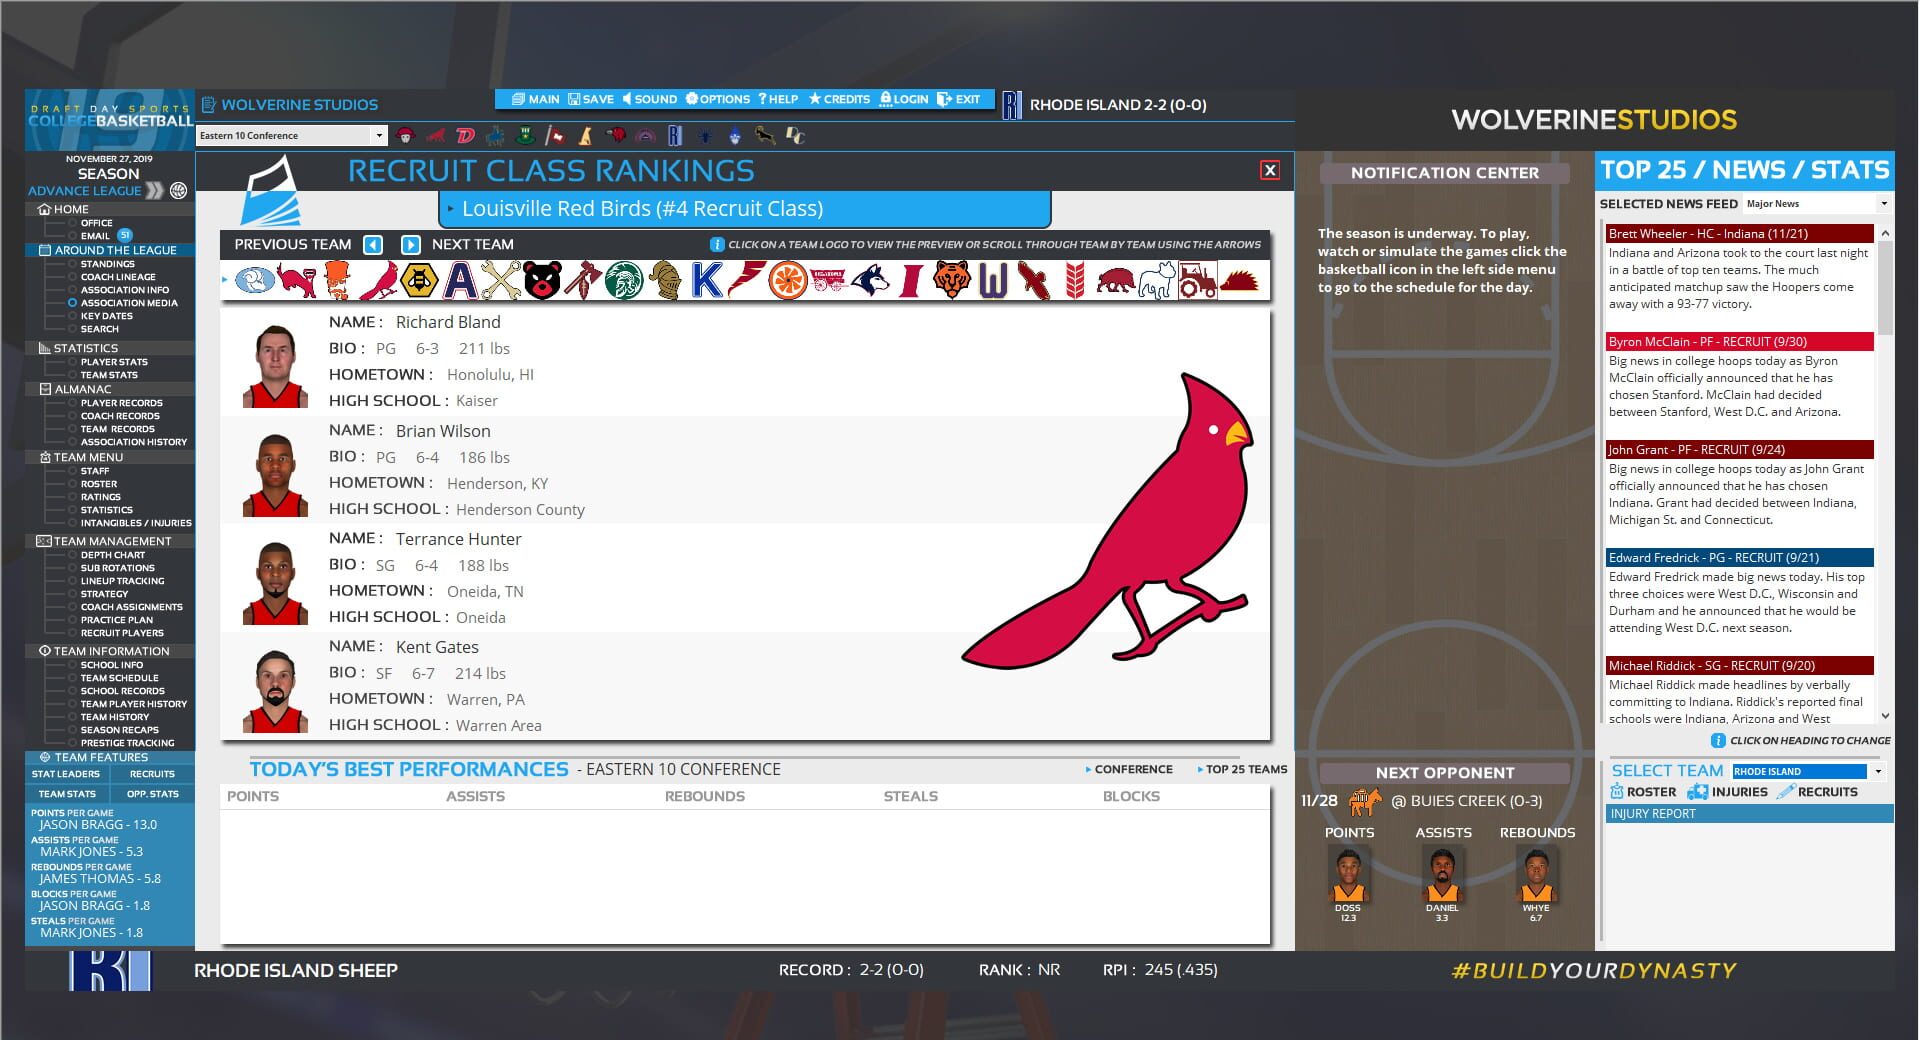This screenshot has height=1040, width=1920.
Task: Expand the Select Team dropdown
Action: (x=1878, y=771)
